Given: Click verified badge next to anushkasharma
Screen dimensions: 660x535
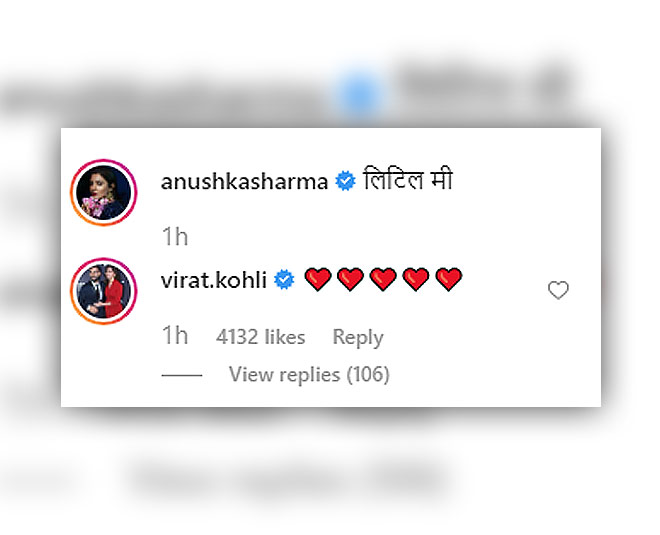Looking at the screenshot, I should pyautogui.click(x=345, y=181).
